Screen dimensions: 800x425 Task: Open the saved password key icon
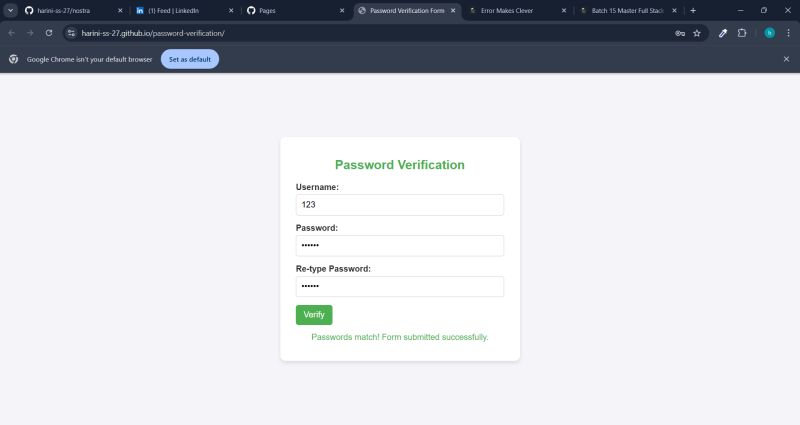[680, 33]
